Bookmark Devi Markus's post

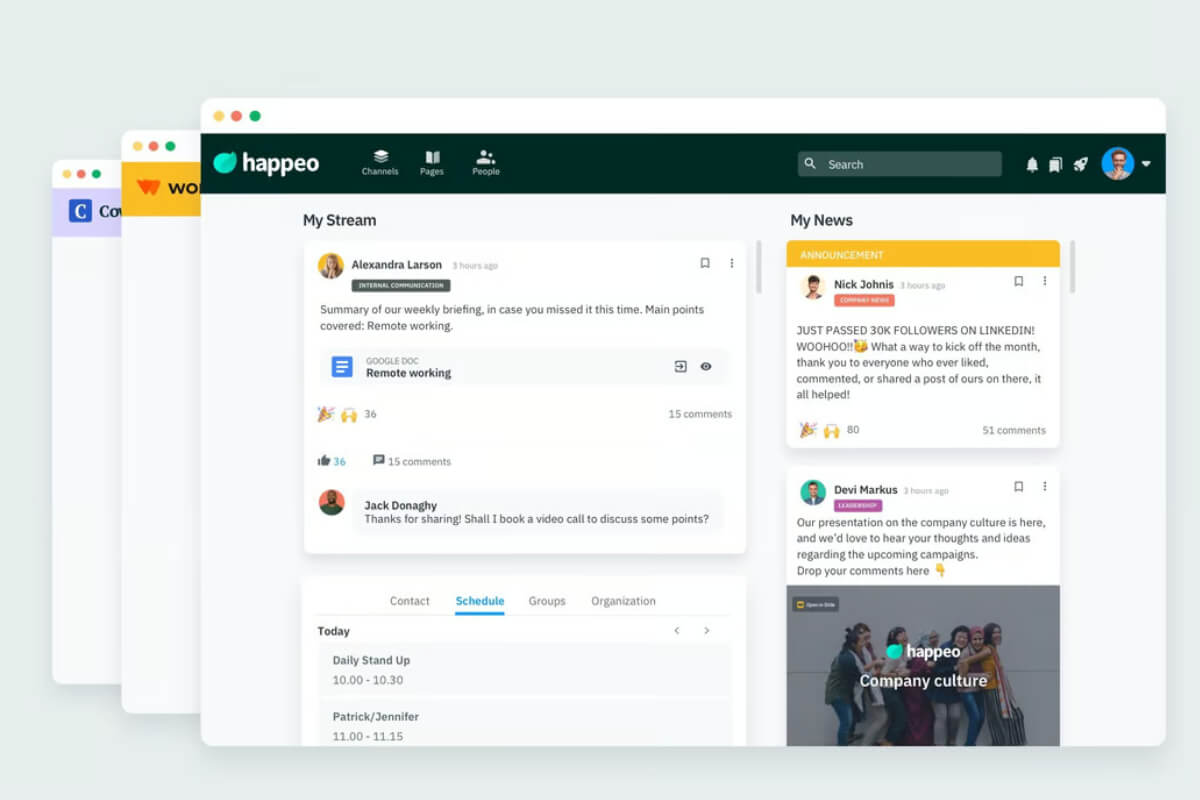(x=1019, y=486)
